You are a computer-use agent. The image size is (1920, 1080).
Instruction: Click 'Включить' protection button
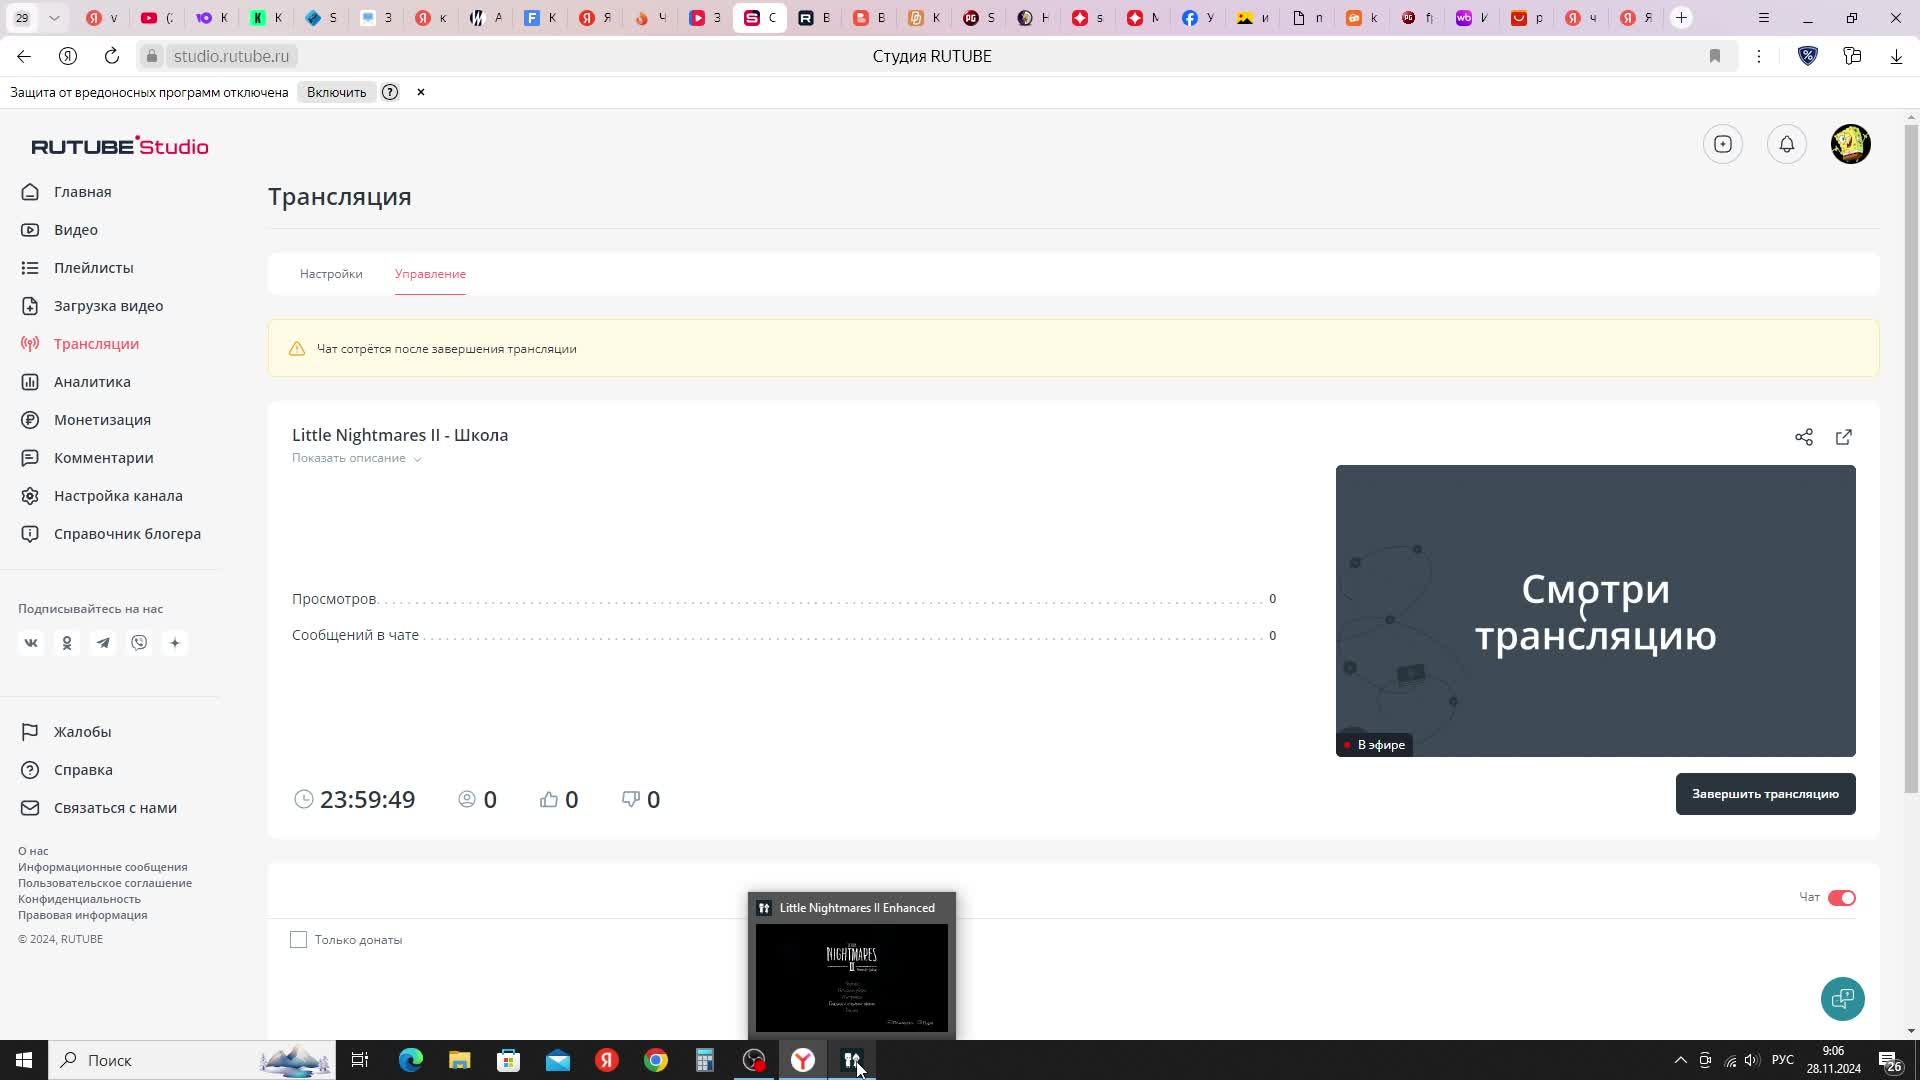336,92
